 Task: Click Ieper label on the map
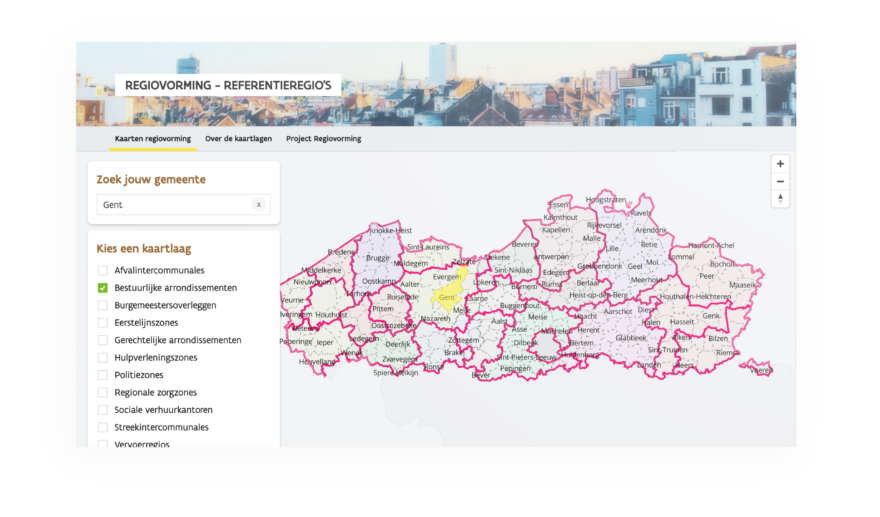point(325,342)
